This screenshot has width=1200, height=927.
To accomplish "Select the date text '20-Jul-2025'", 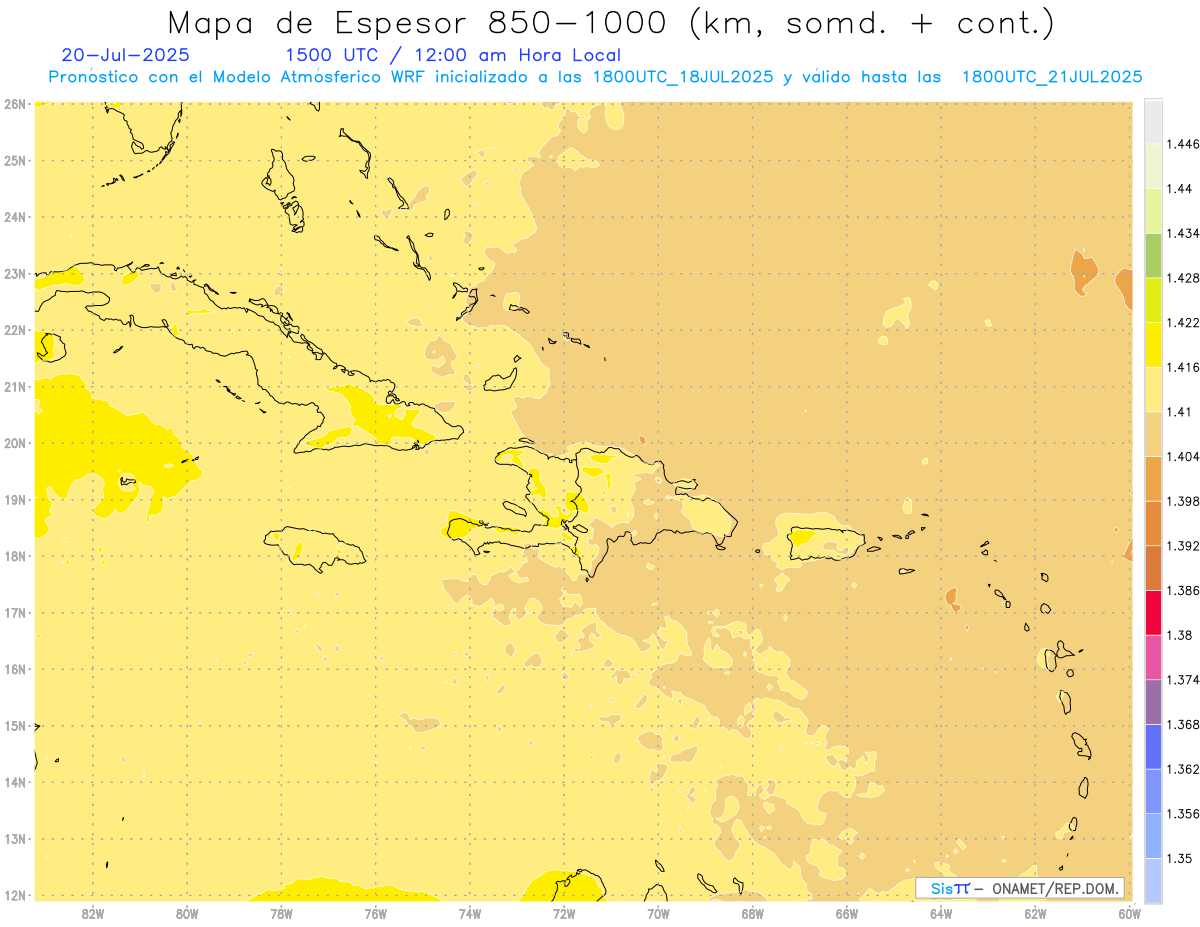I will pyautogui.click(x=125, y=55).
